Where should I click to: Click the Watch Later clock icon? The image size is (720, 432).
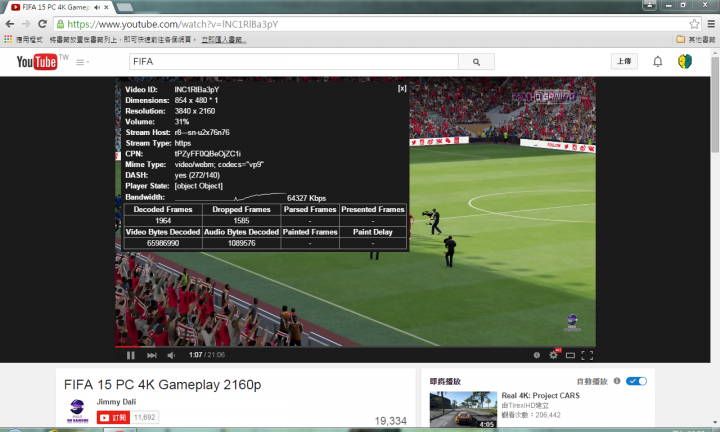coord(537,355)
